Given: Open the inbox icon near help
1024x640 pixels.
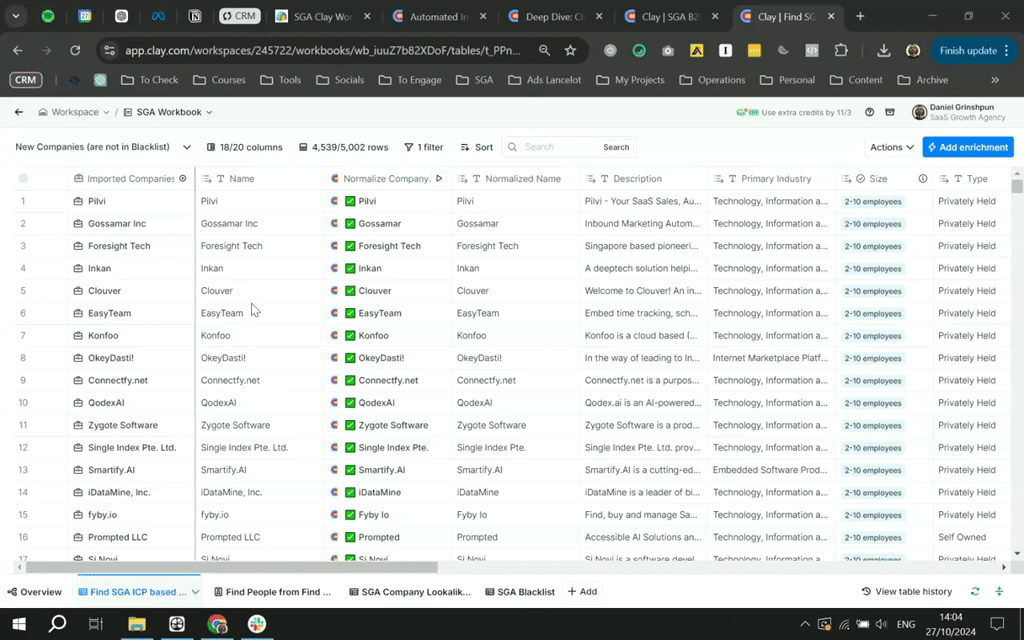Looking at the screenshot, I should 889,112.
